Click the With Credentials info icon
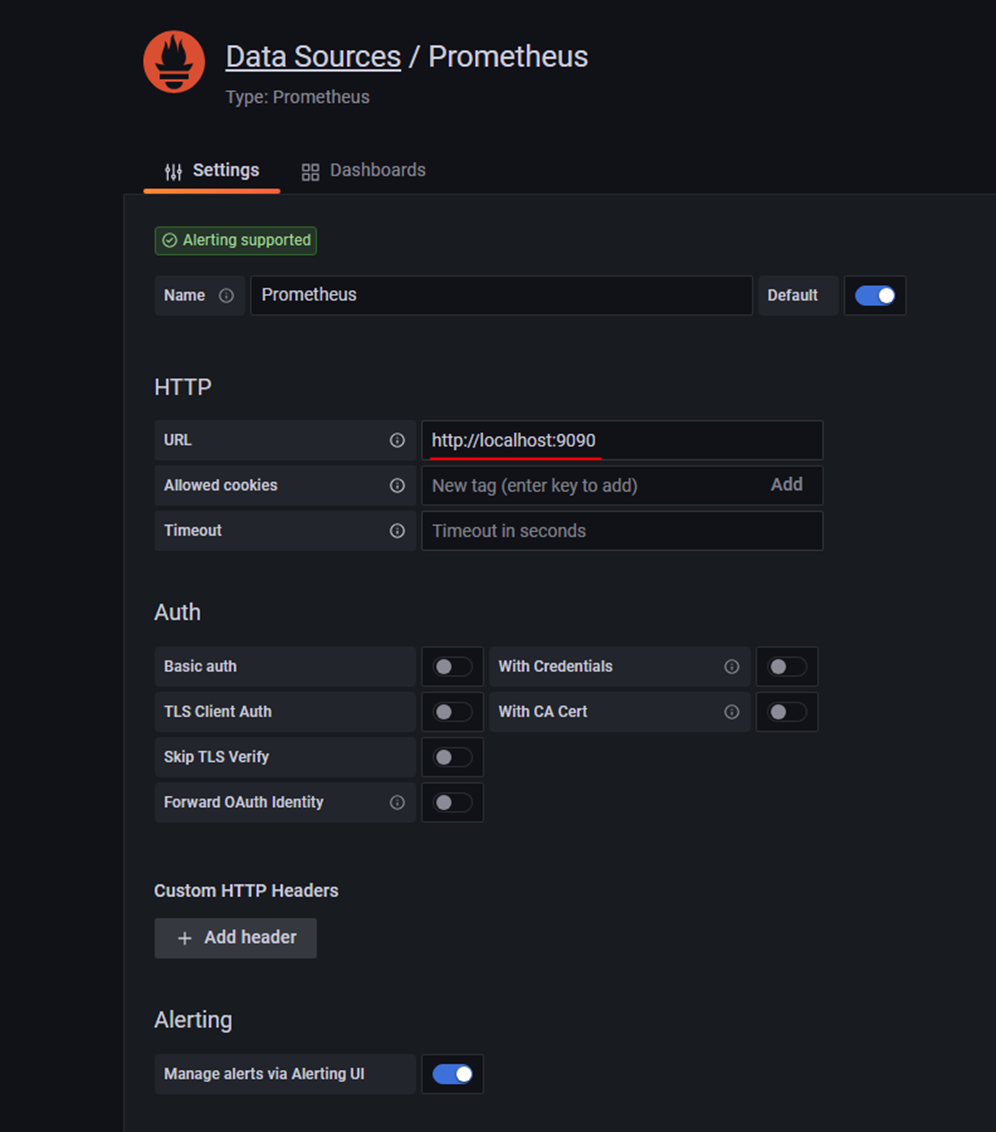This screenshot has height=1132, width=996. coord(732,667)
